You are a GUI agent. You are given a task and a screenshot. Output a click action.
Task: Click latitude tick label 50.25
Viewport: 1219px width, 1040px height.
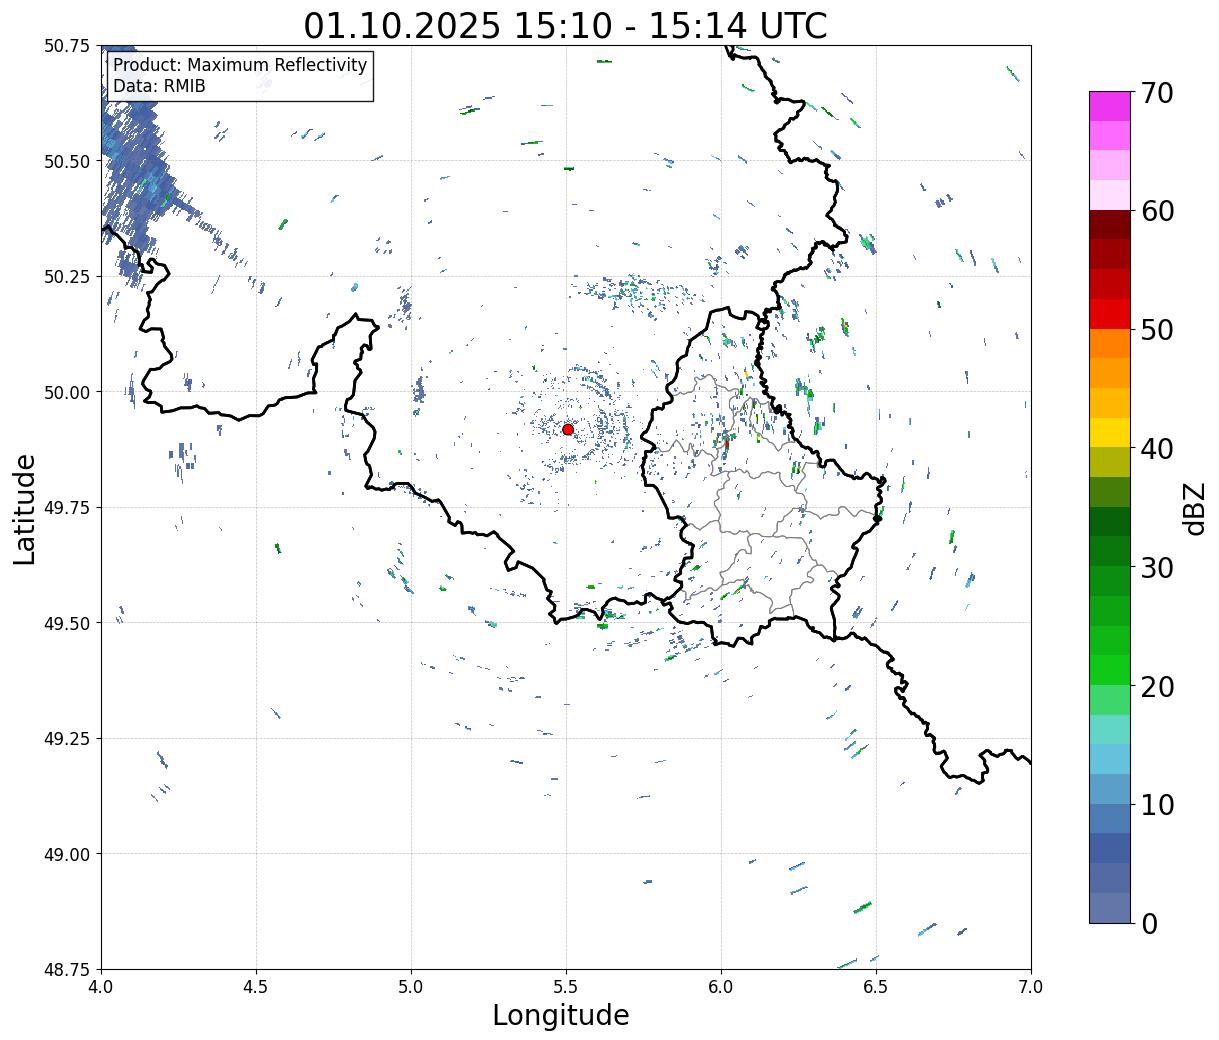[67, 277]
